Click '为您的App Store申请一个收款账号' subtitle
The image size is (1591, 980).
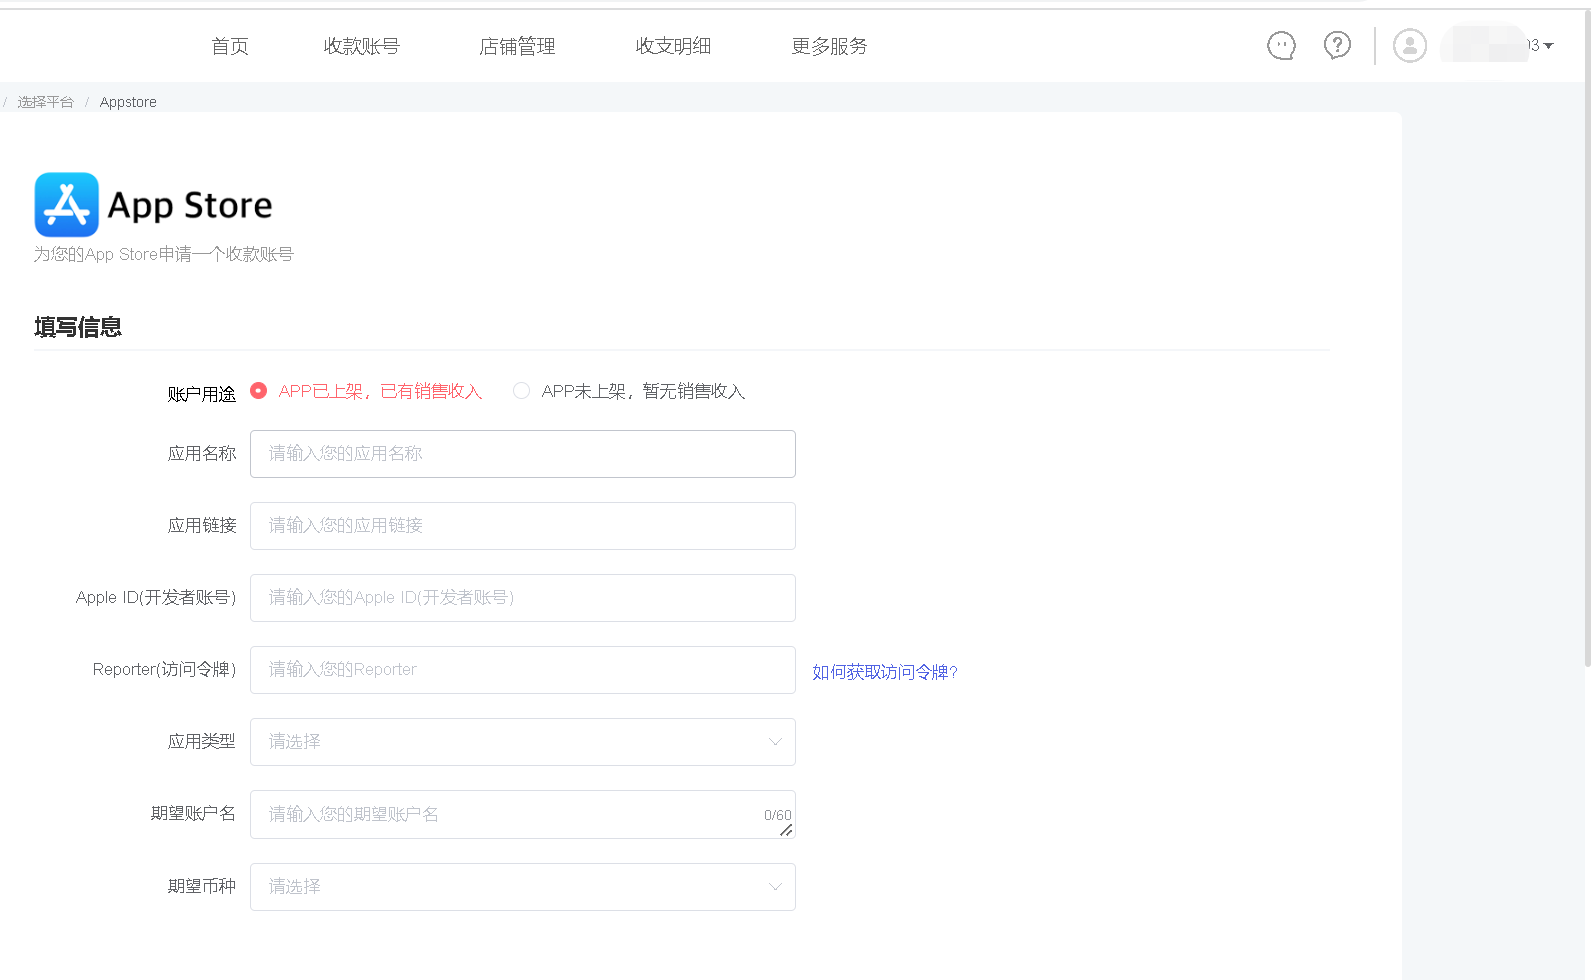point(164,254)
